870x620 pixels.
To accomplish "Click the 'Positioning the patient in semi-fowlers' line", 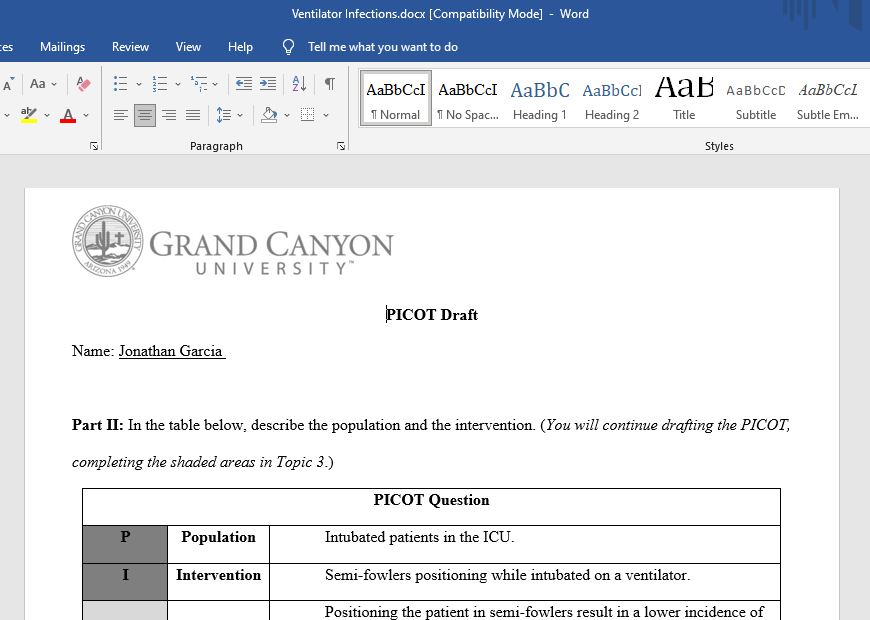I will (544, 612).
